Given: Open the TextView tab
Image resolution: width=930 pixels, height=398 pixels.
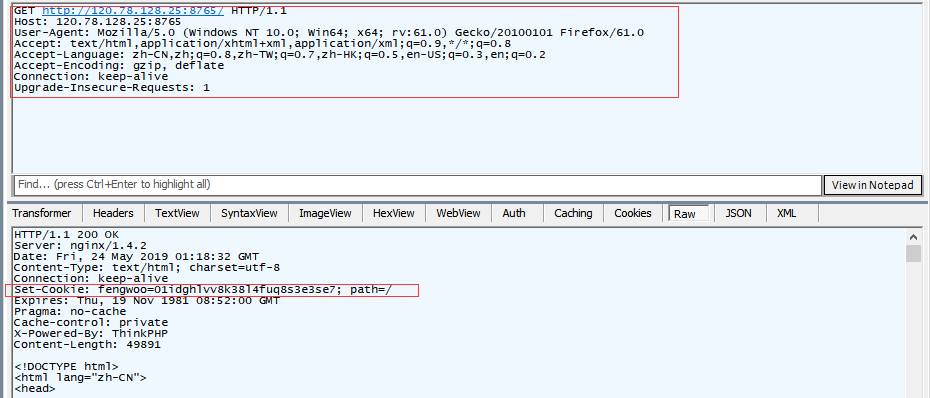Looking at the screenshot, I should point(177,214).
